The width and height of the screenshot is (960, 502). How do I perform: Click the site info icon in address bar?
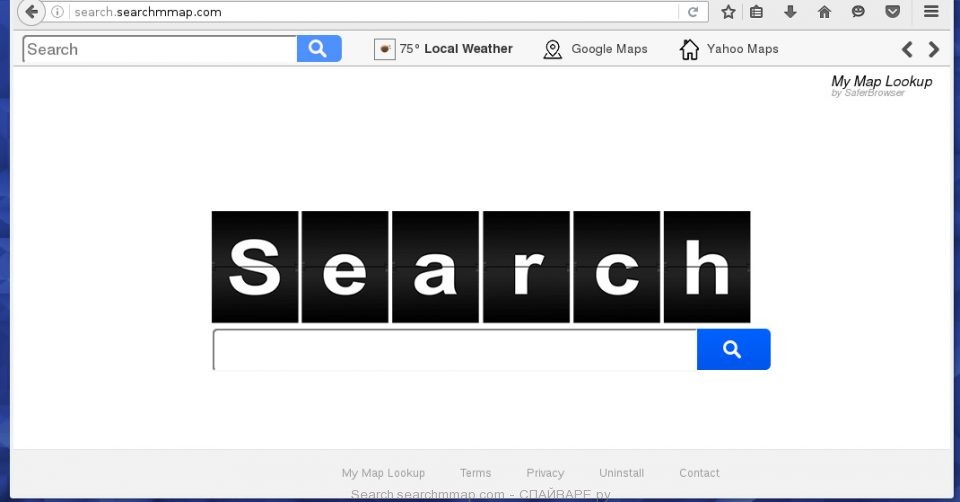[58, 12]
